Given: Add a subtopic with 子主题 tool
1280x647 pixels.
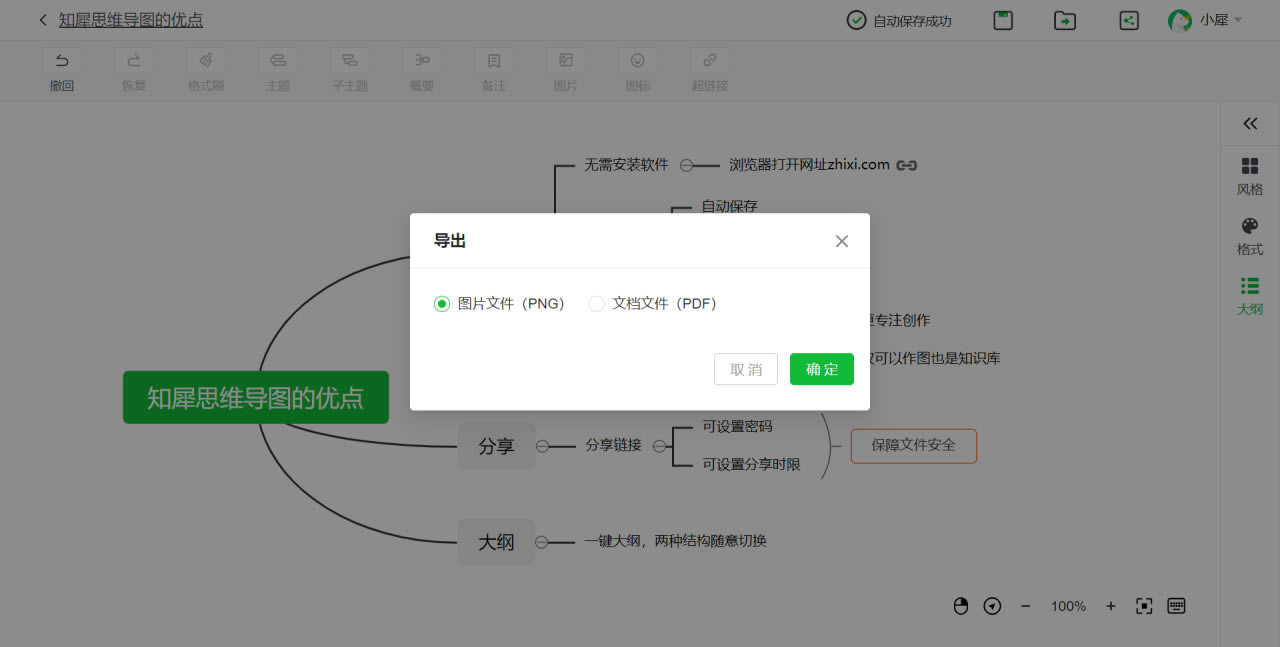Looking at the screenshot, I should 350,70.
